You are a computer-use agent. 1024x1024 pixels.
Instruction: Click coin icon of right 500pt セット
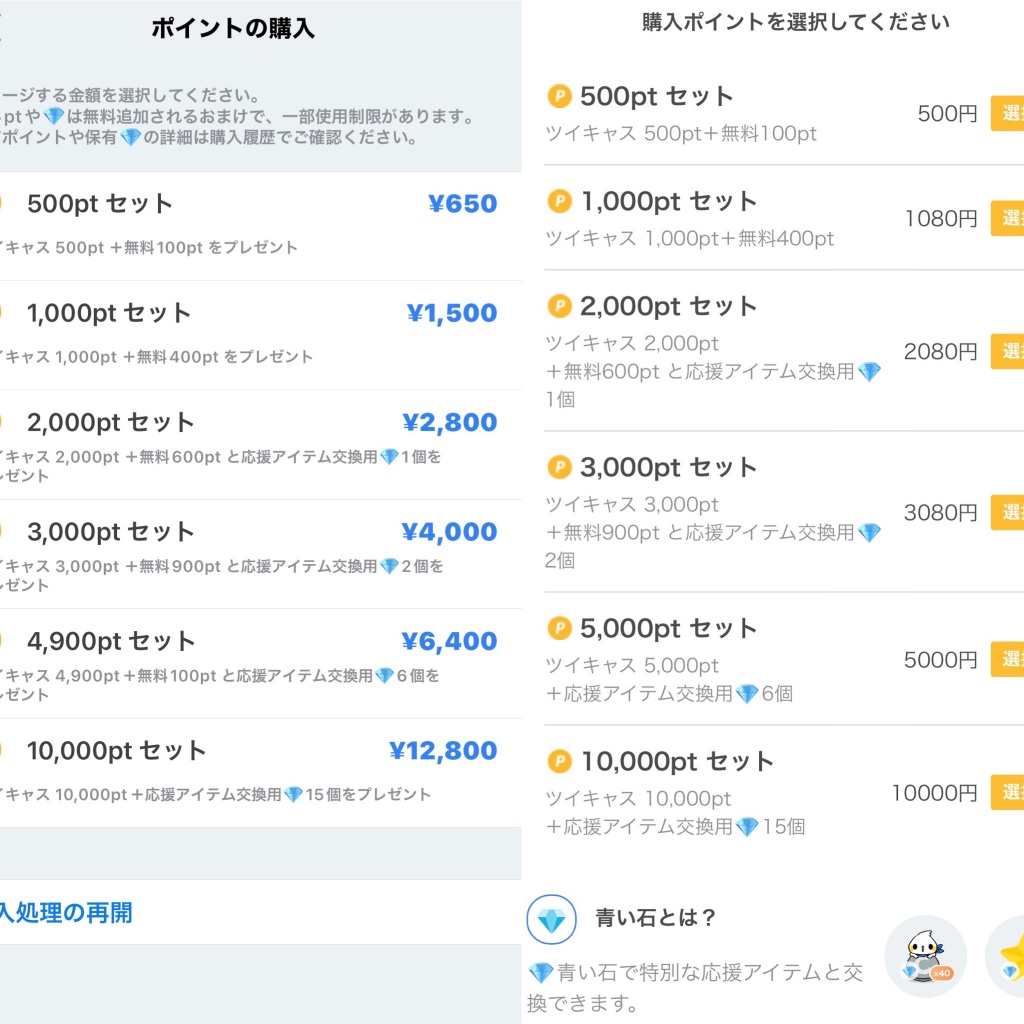(560, 97)
